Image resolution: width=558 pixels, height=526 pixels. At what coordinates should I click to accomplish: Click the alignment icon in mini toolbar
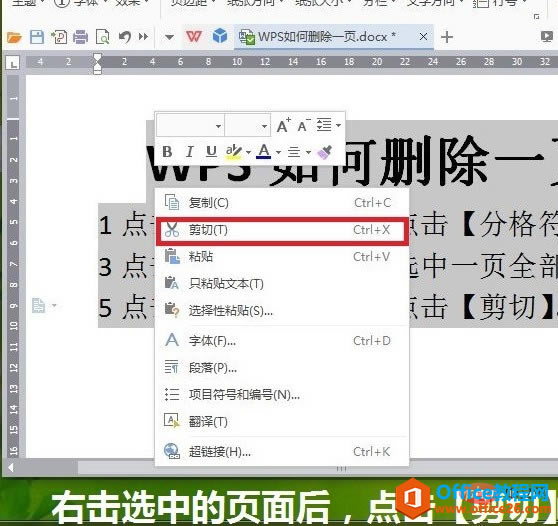[x=294, y=152]
